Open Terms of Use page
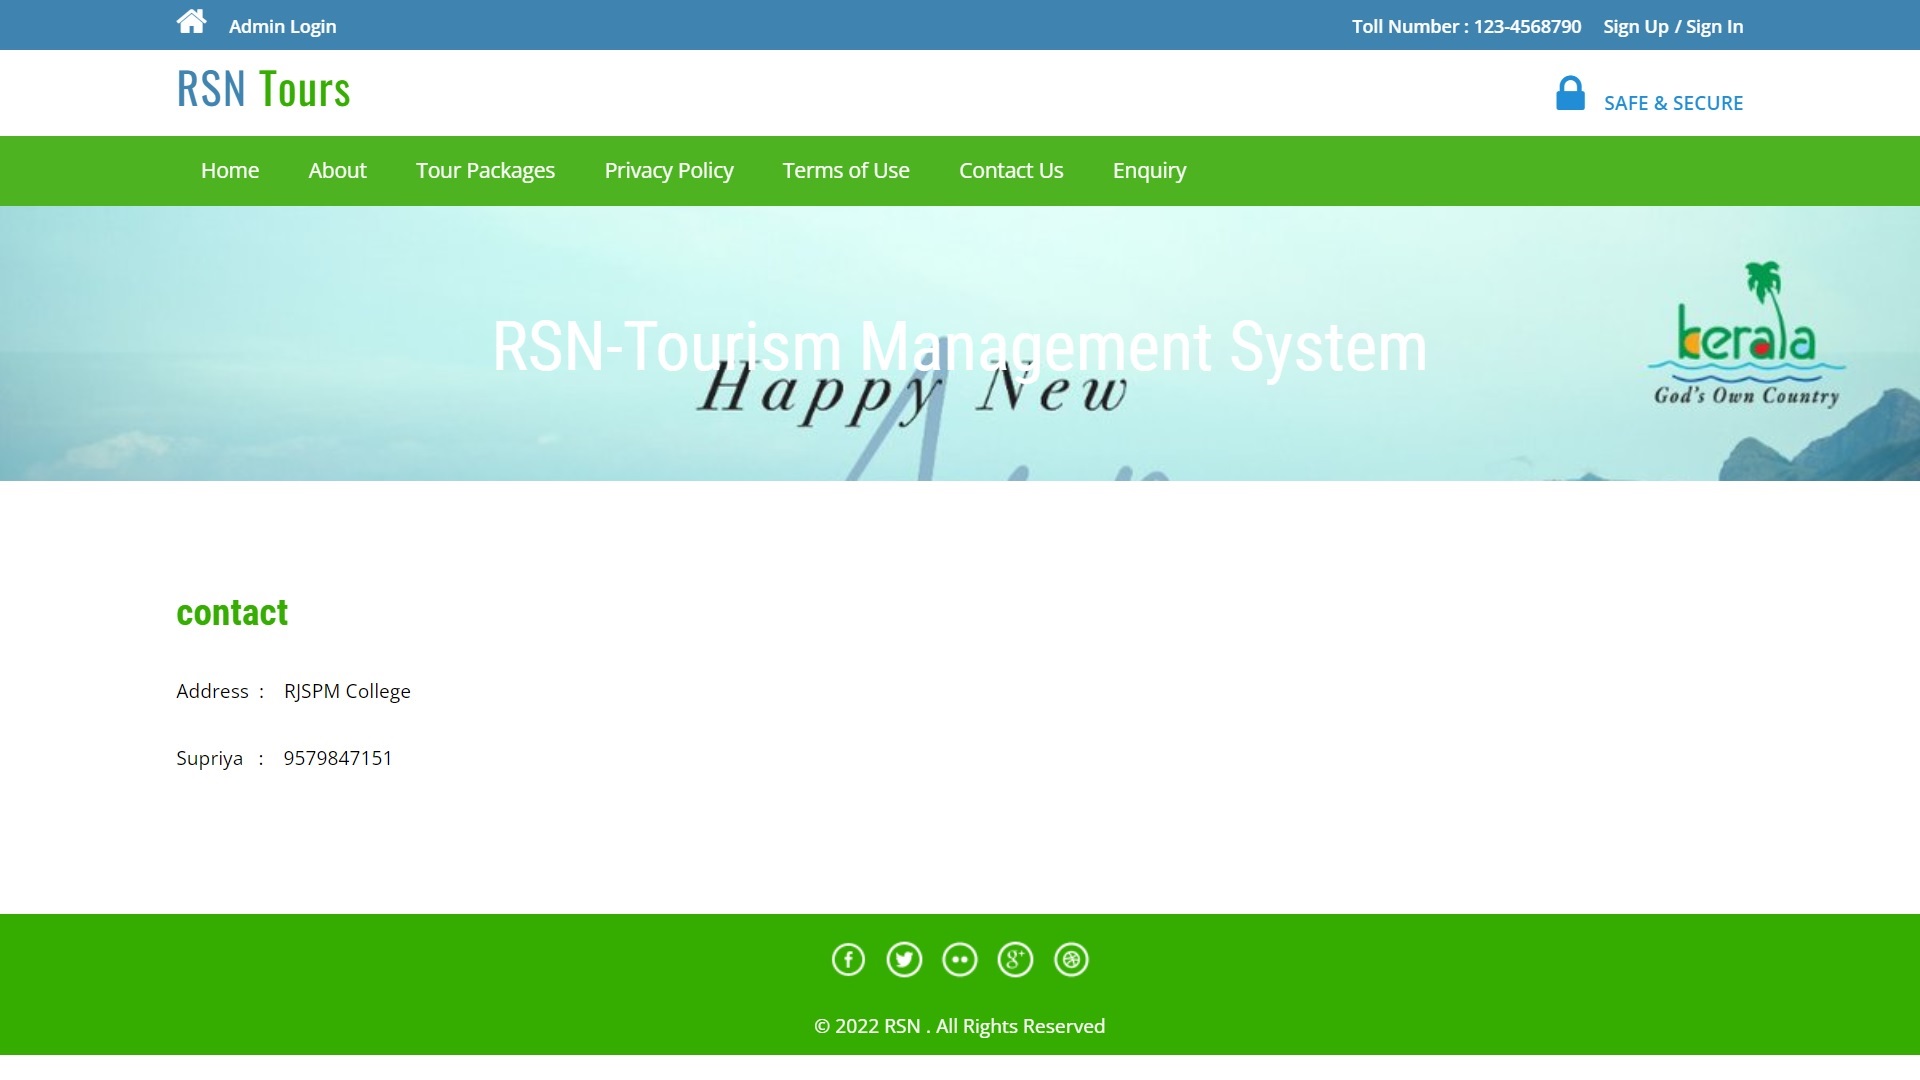The width and height of the screenshot is (1920, 1080). (846, 171)
